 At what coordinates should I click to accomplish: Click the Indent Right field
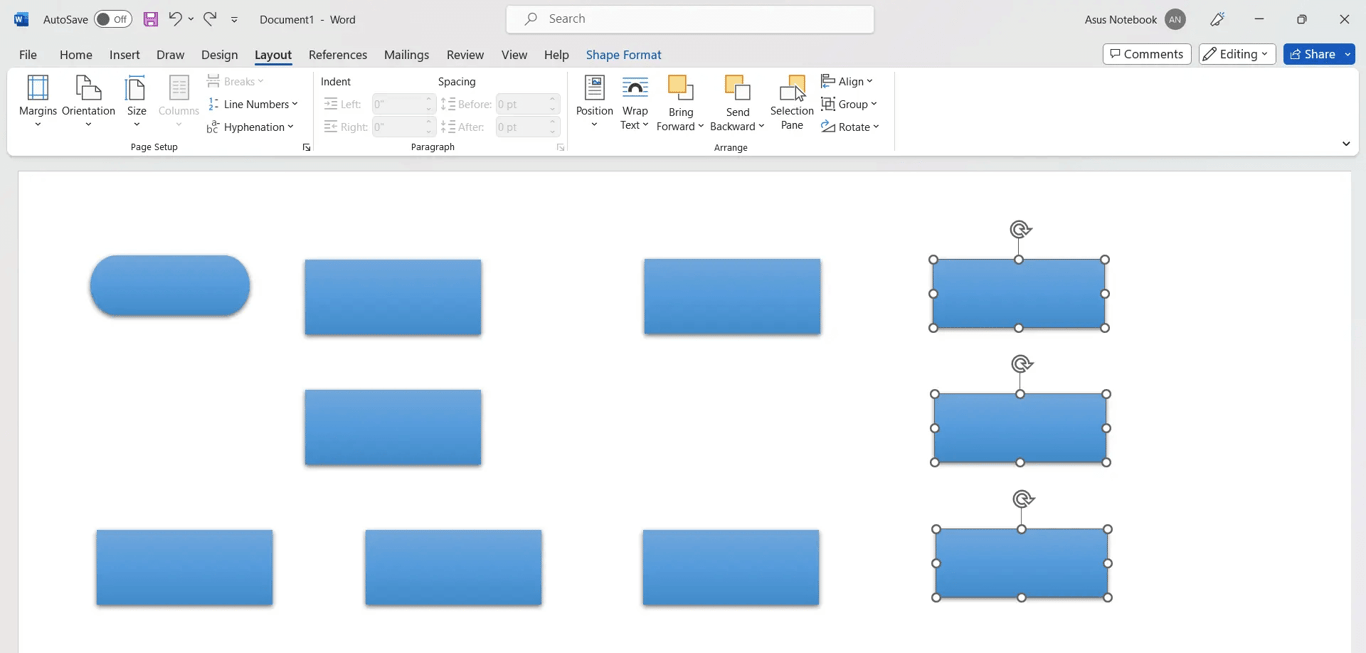coord(402,127)
